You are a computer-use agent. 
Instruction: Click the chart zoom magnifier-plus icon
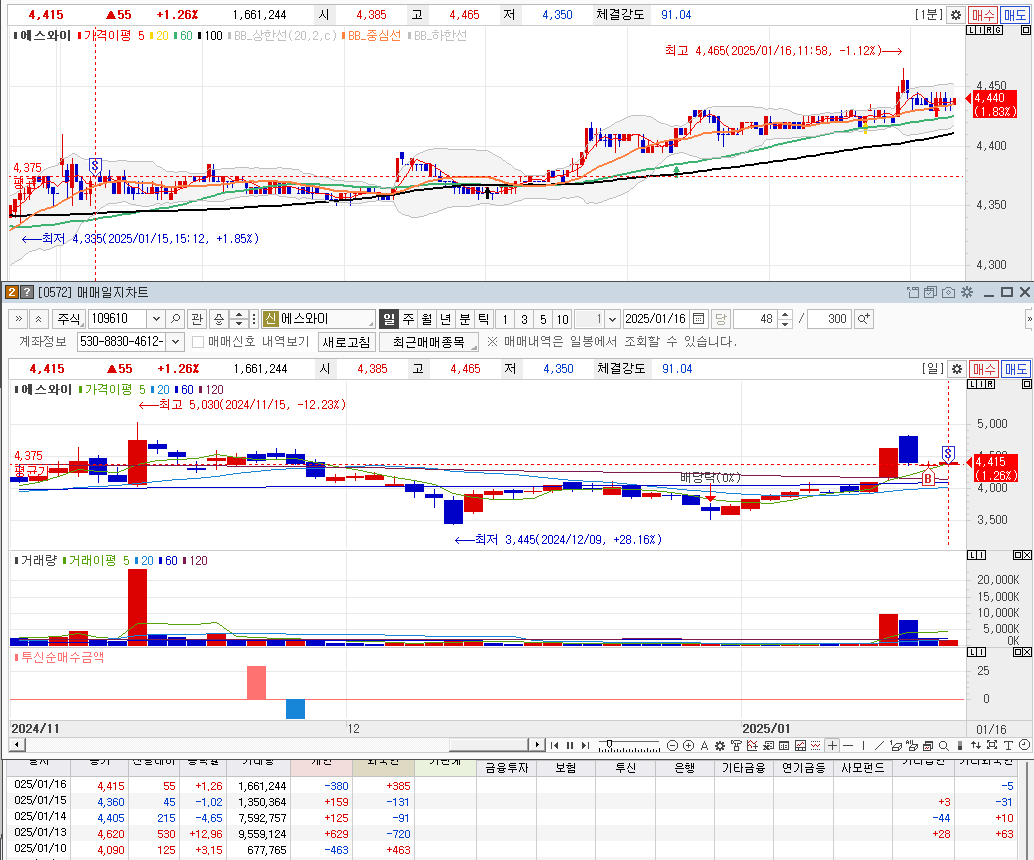point(863,319)
